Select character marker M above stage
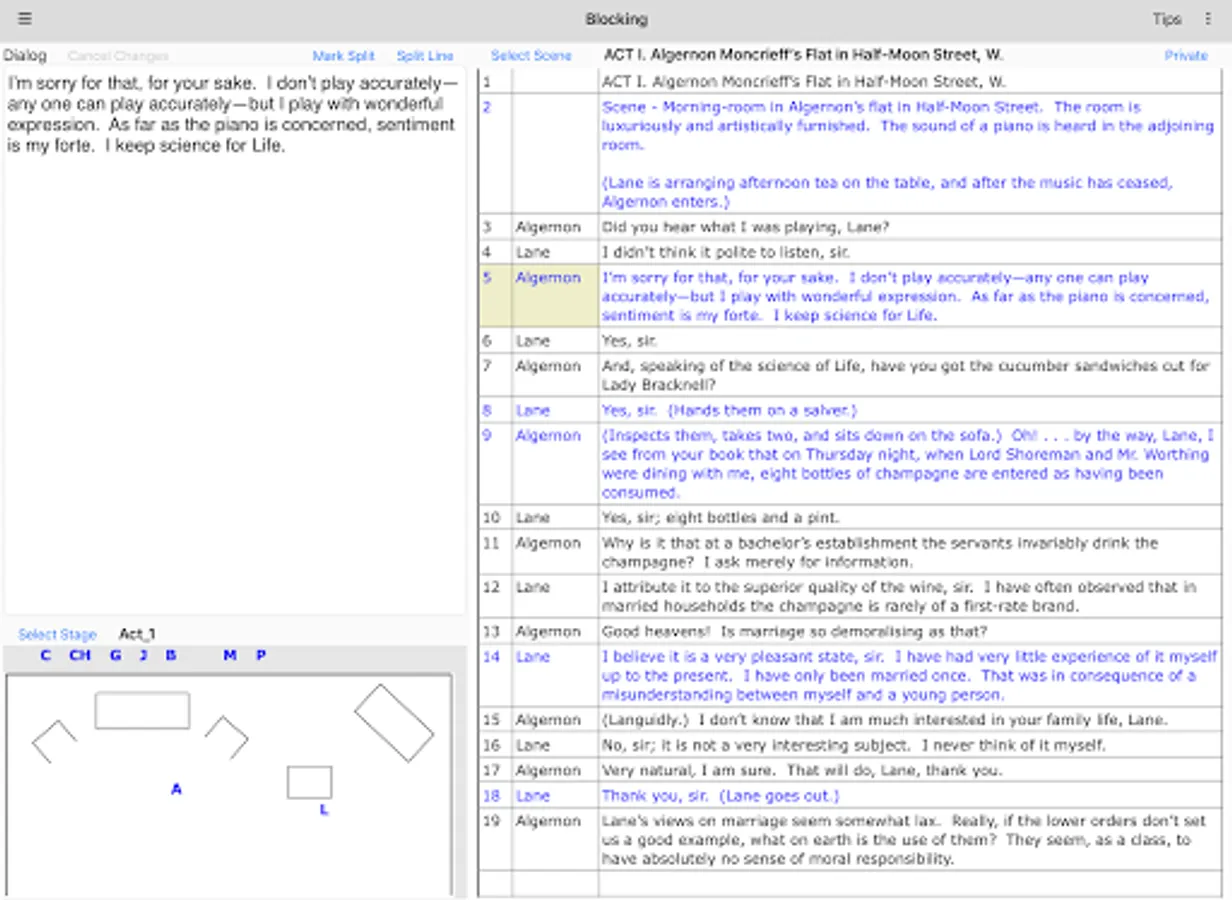The image size is (1232, 900). tap(230, 655)
